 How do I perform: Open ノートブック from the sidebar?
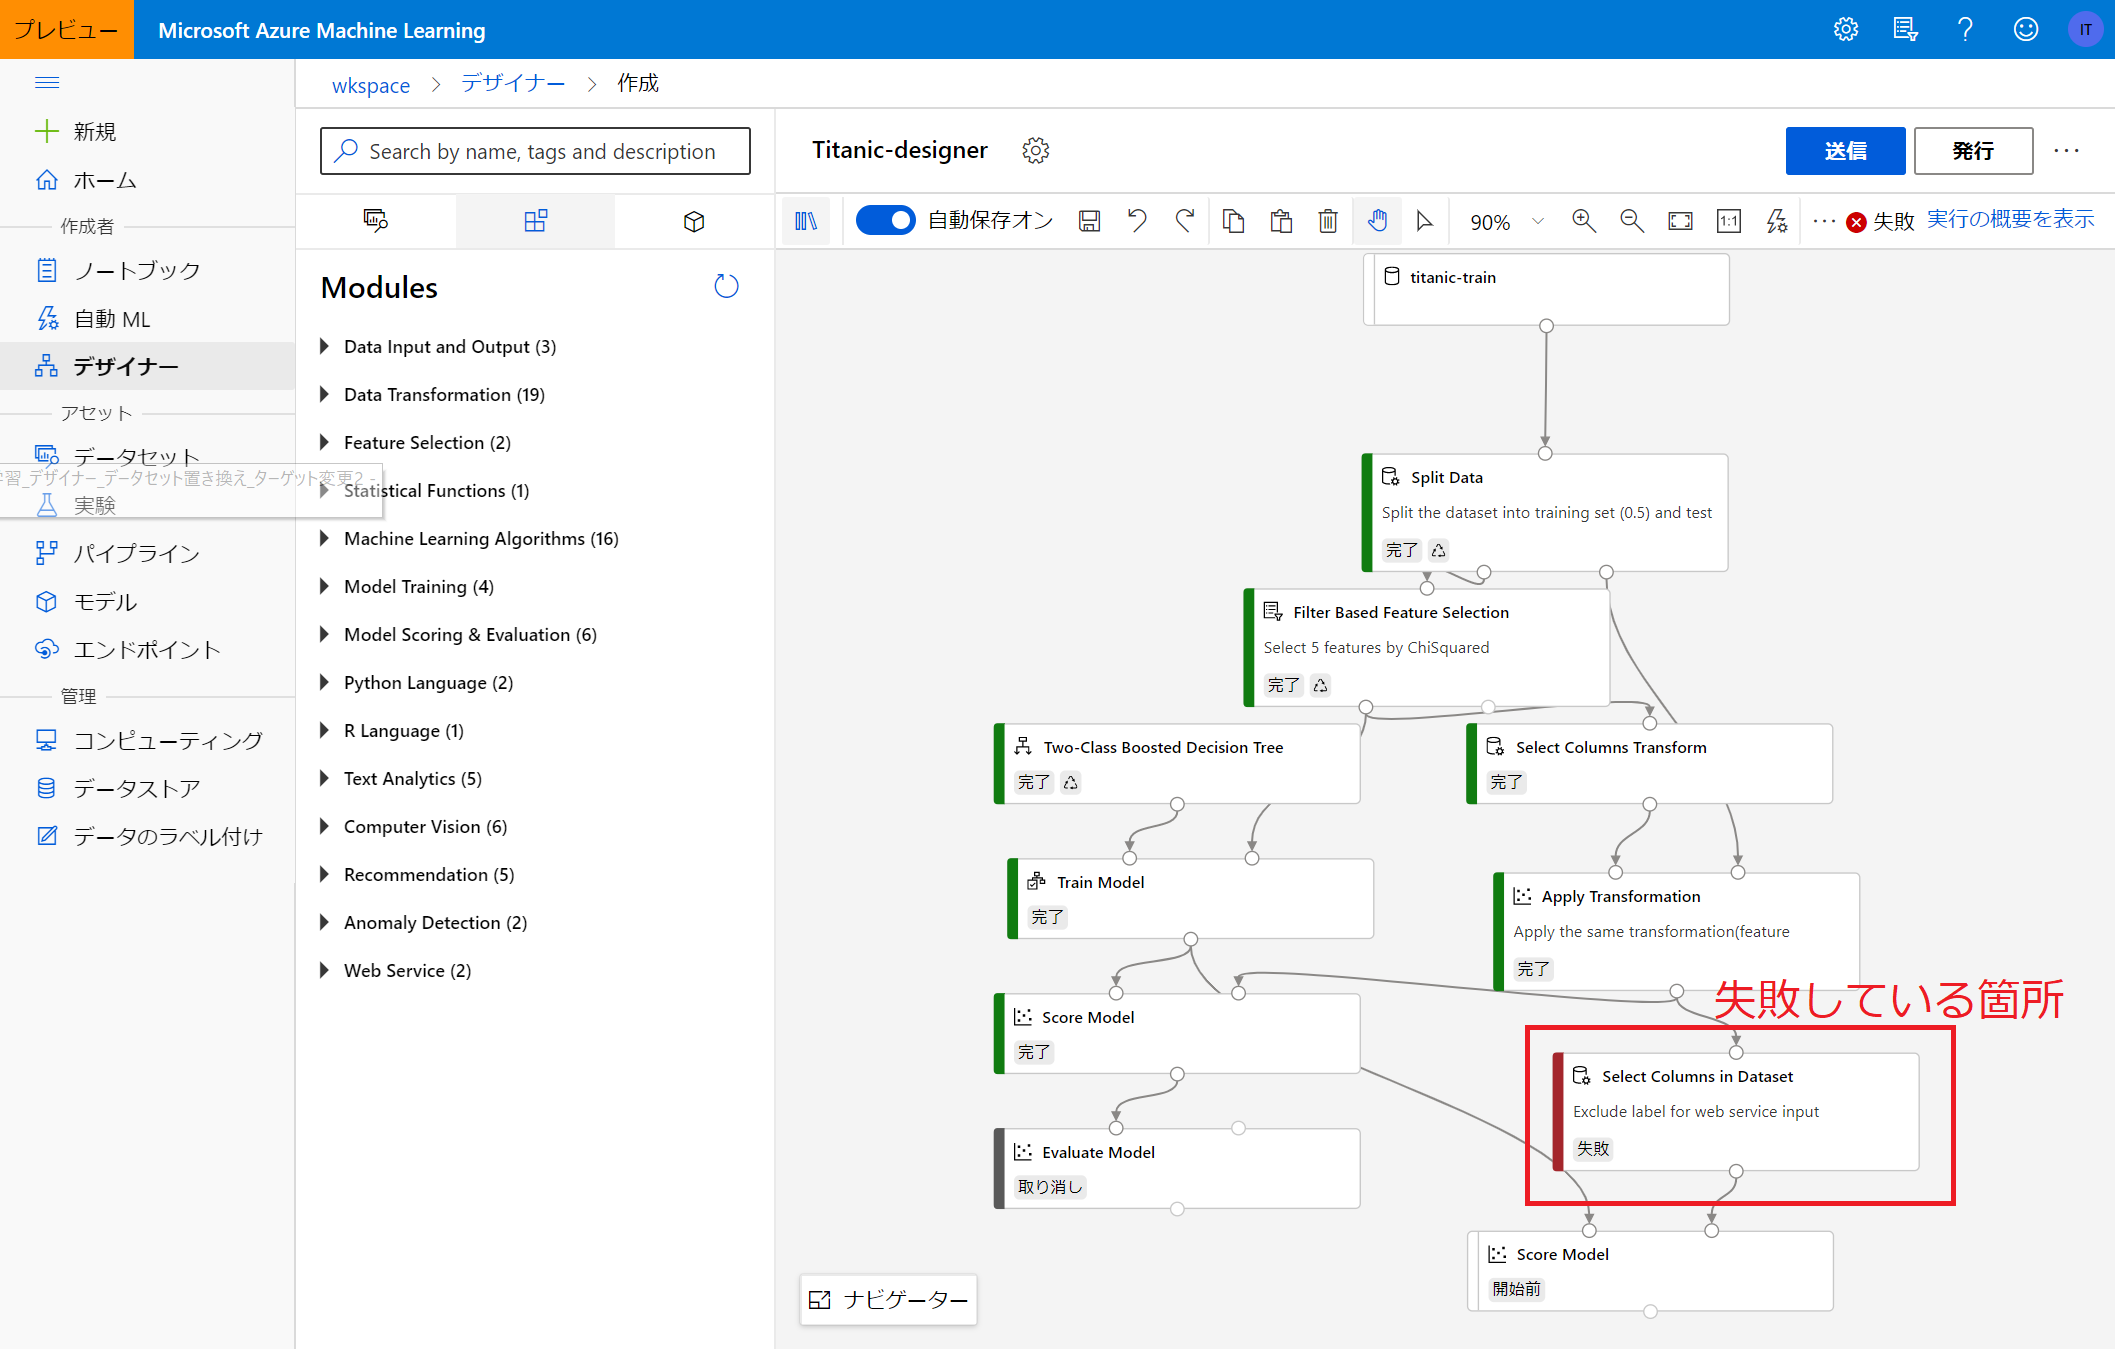click(x=133, y=269)
